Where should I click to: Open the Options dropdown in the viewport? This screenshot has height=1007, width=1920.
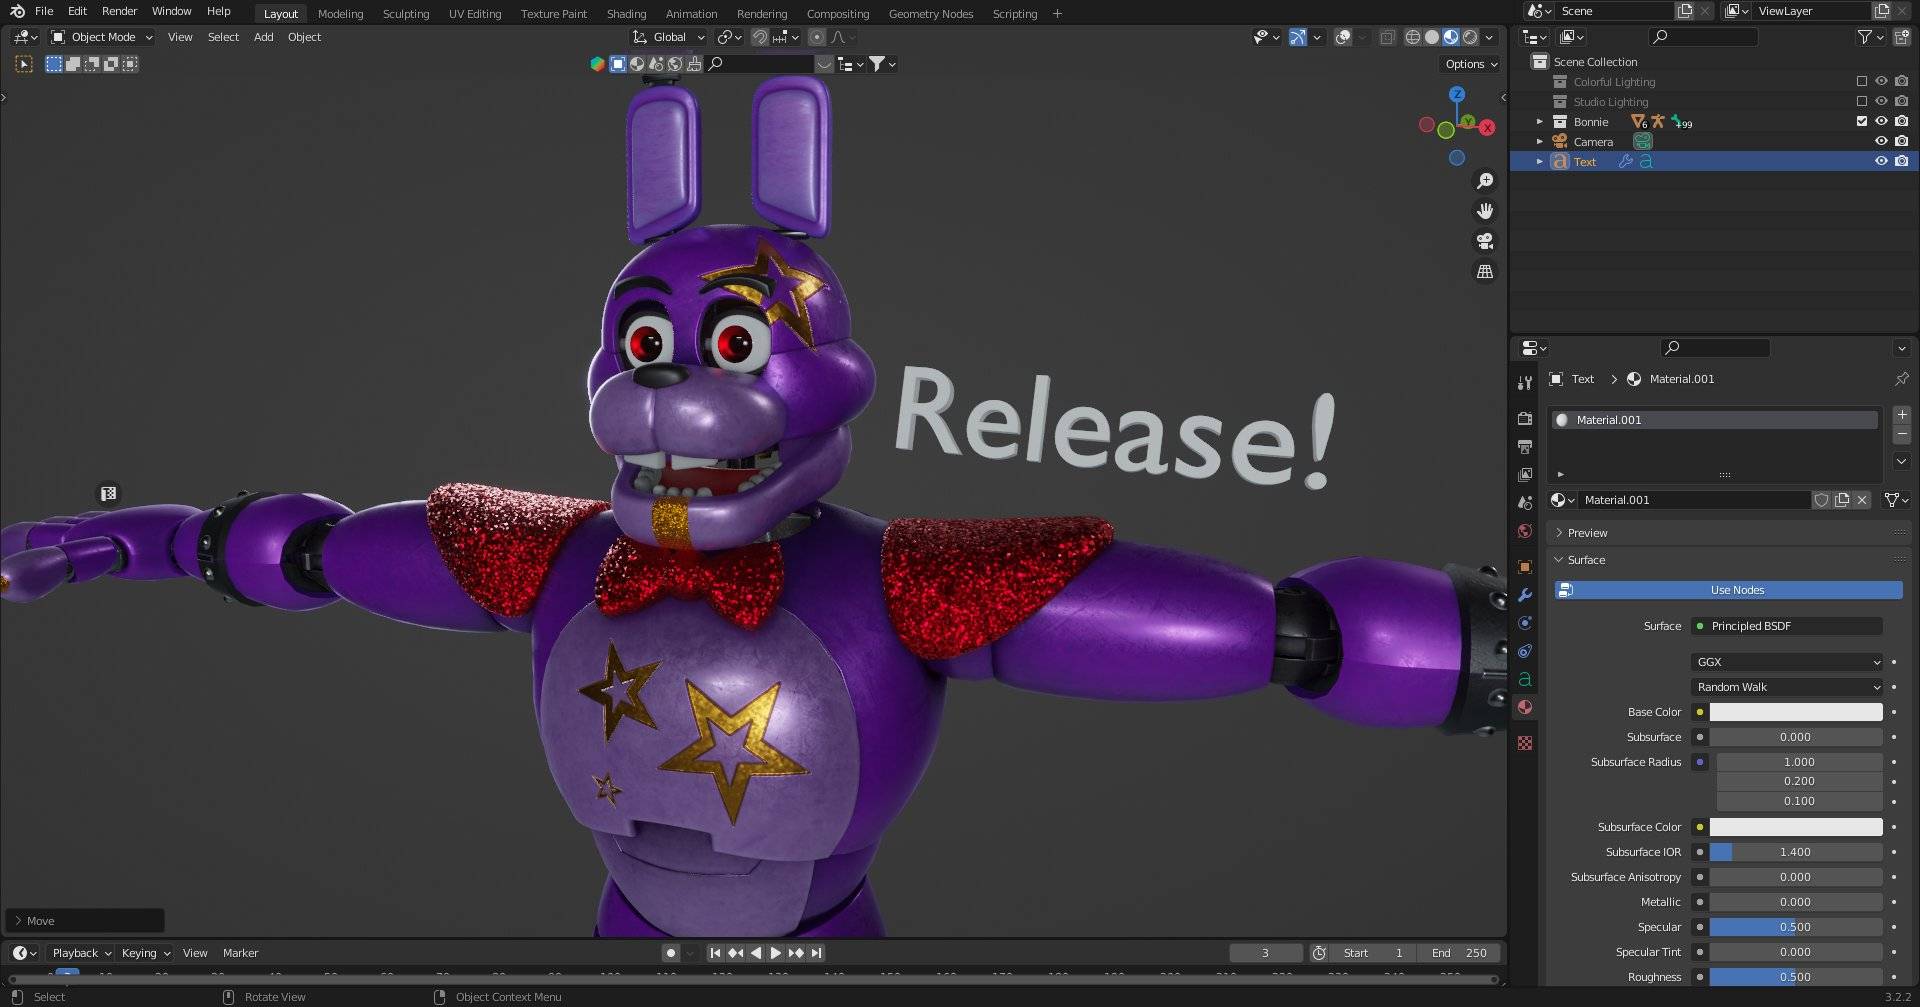1470,64
